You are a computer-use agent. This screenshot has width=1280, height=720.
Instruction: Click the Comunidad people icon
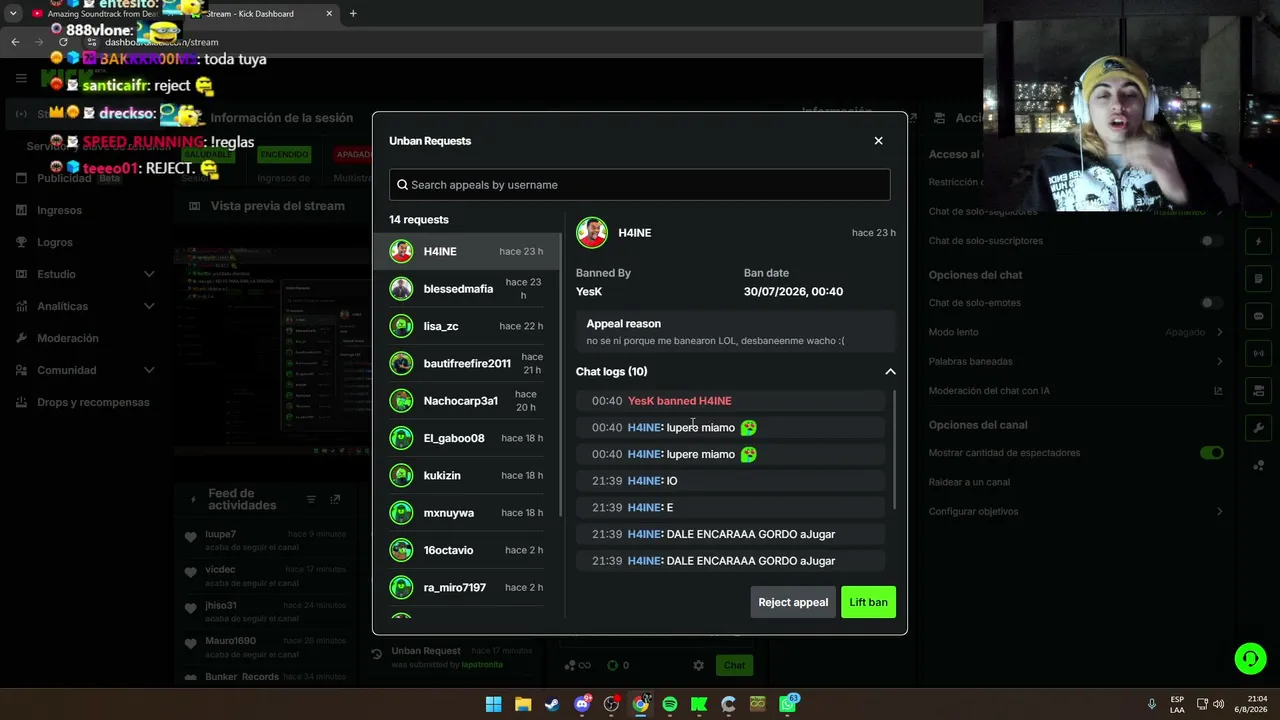point(21,370)
